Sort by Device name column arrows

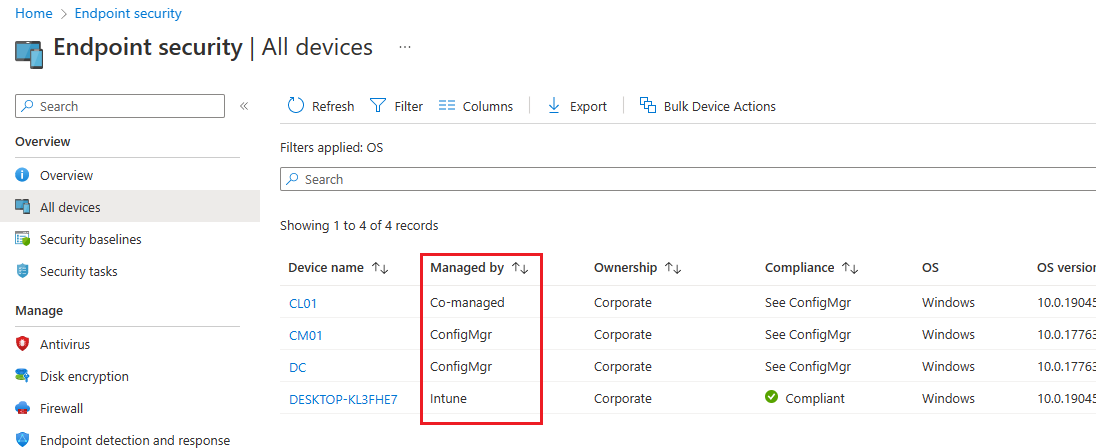pos(380,268)
